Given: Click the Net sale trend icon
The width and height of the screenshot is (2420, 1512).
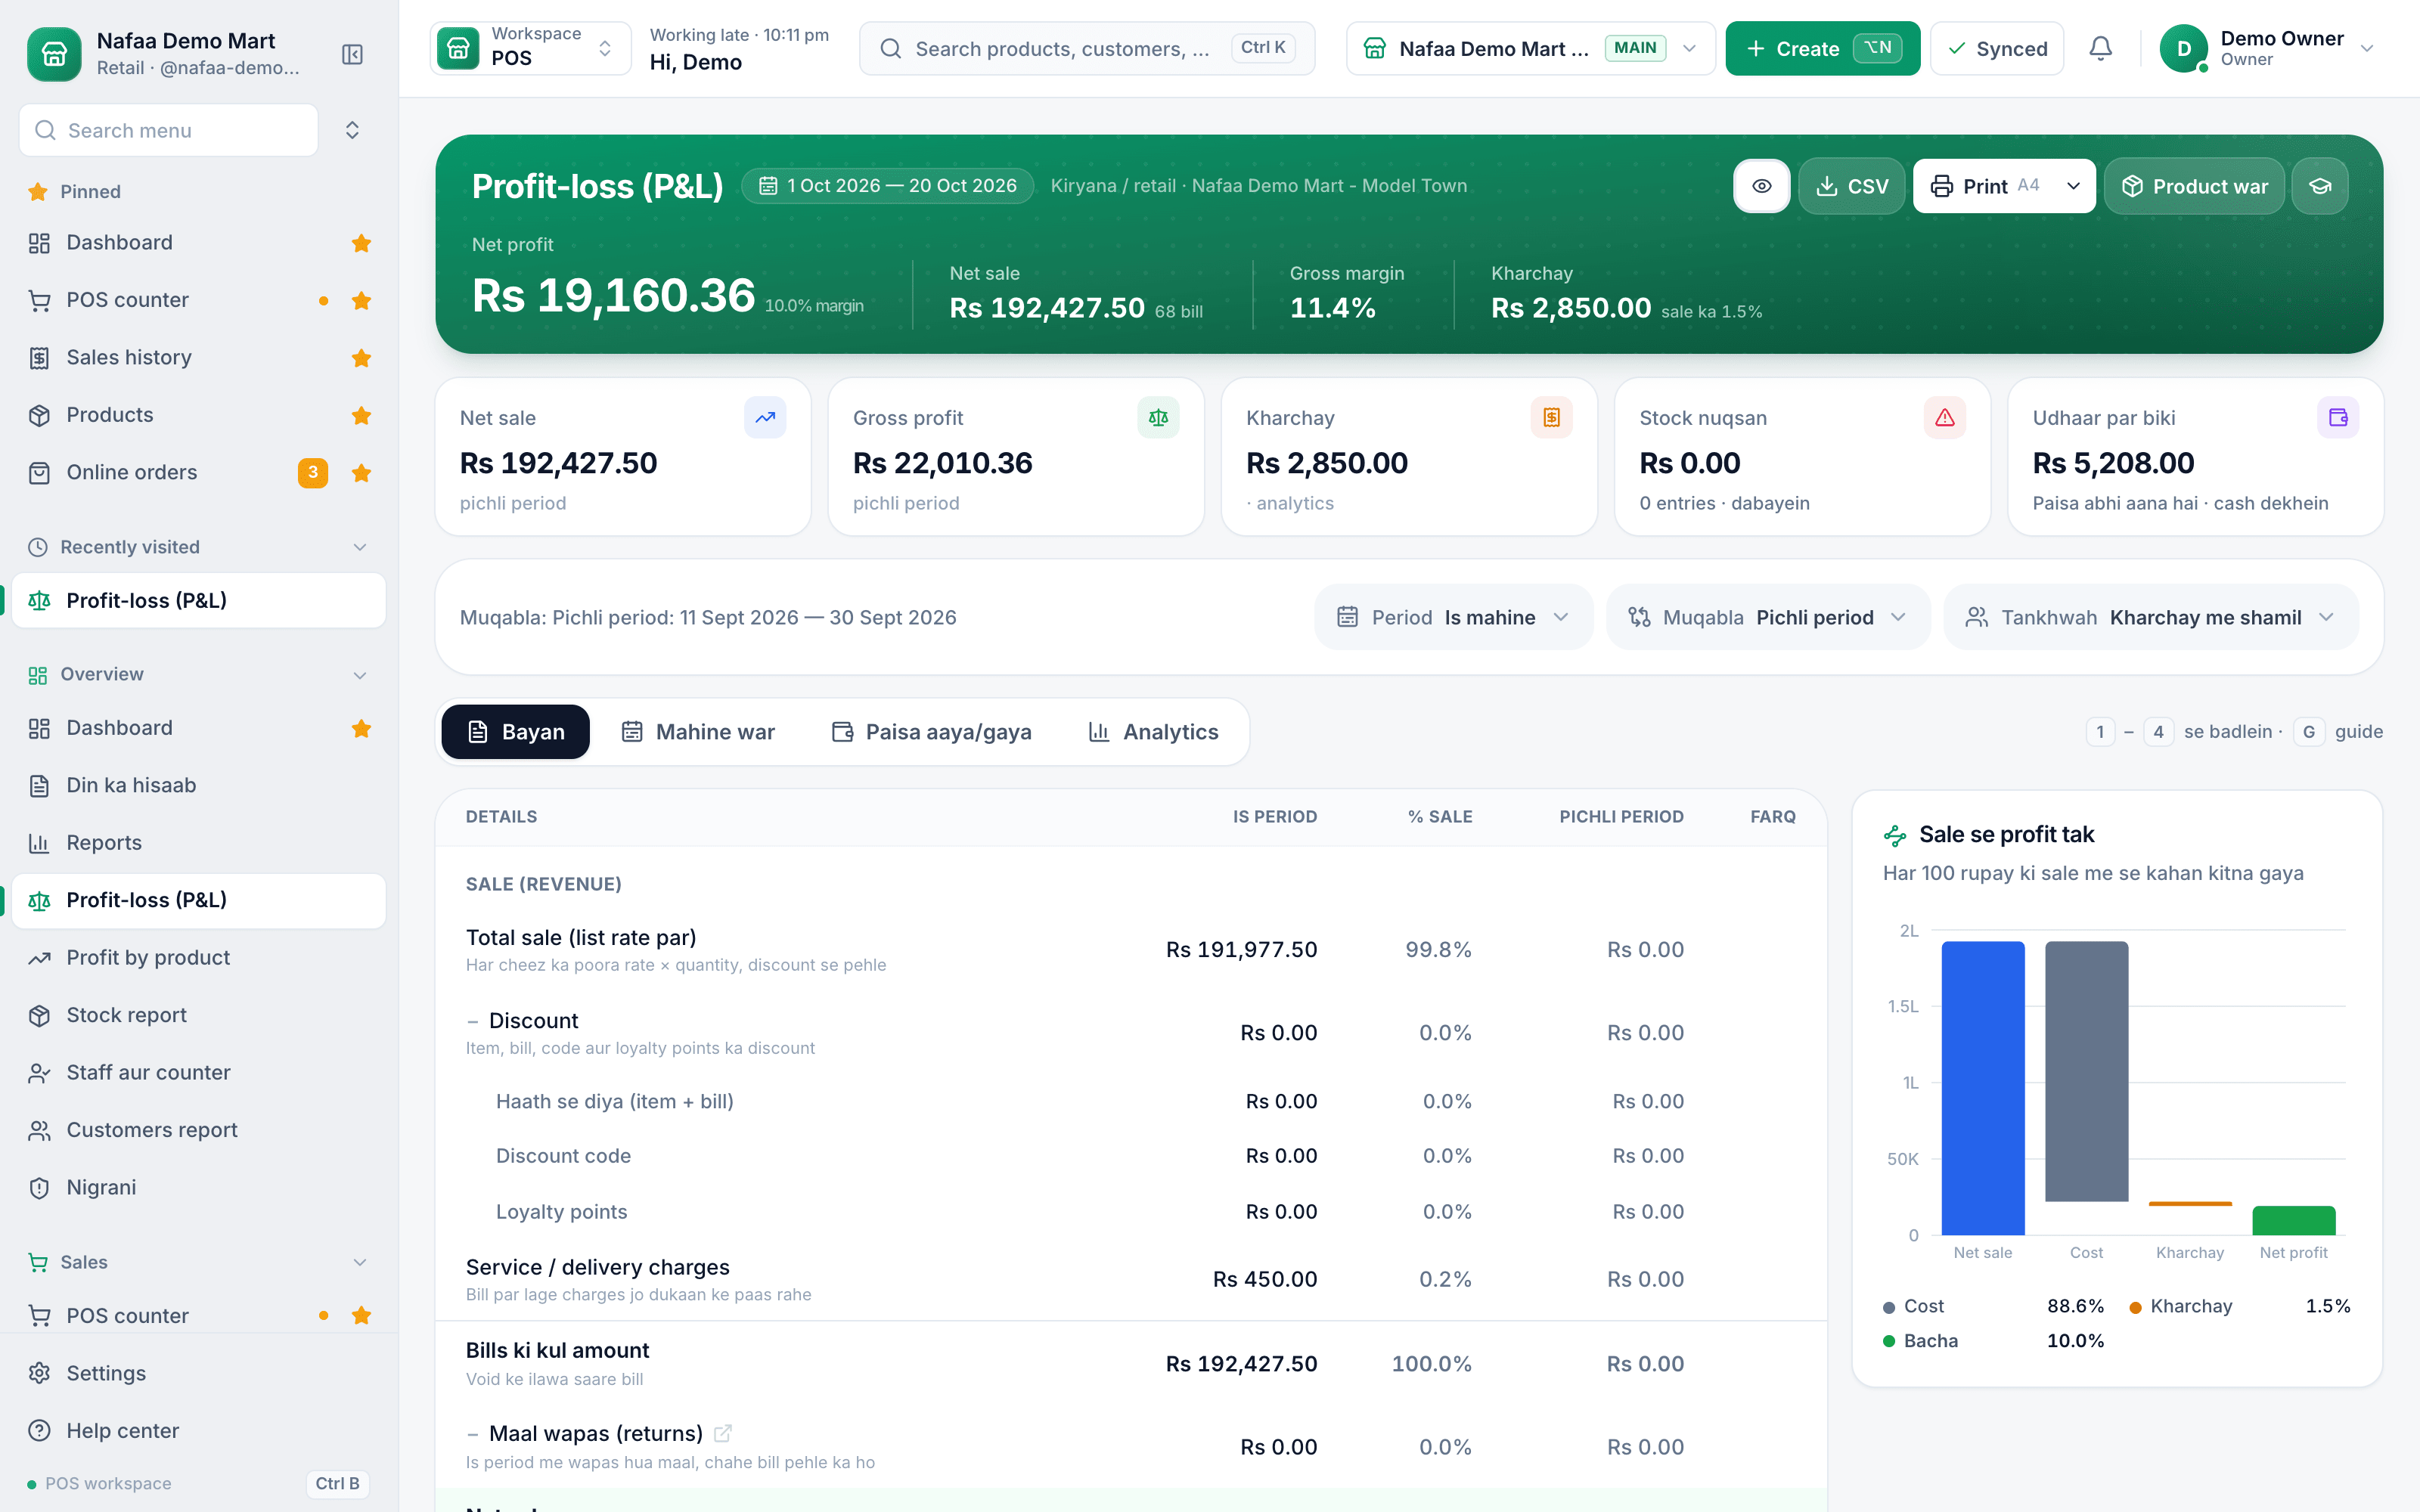Looking at the screenshot, I should coord(765,418).
